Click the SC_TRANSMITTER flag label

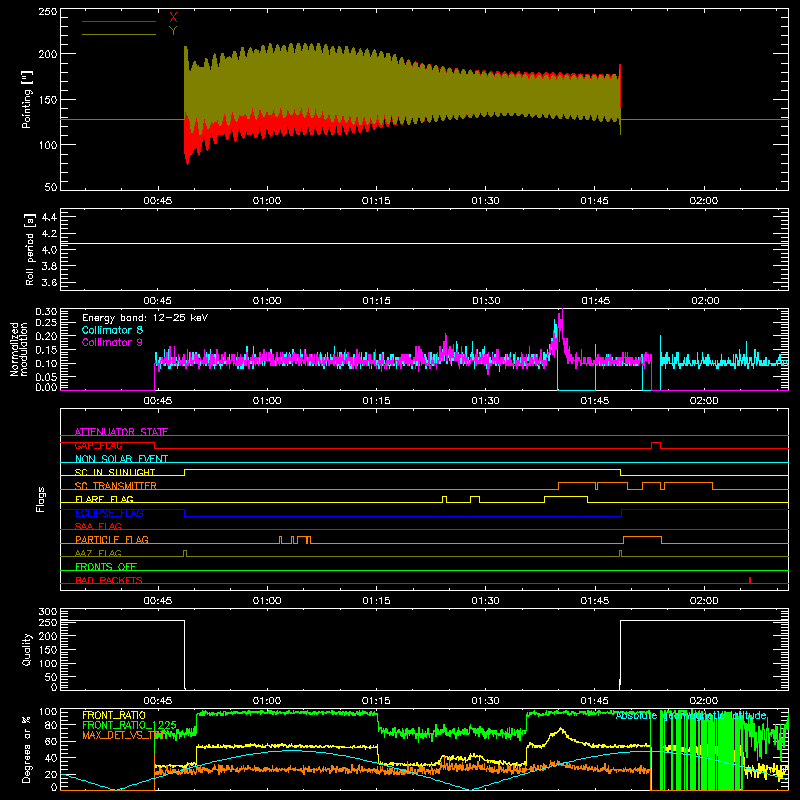click(115, 485)
